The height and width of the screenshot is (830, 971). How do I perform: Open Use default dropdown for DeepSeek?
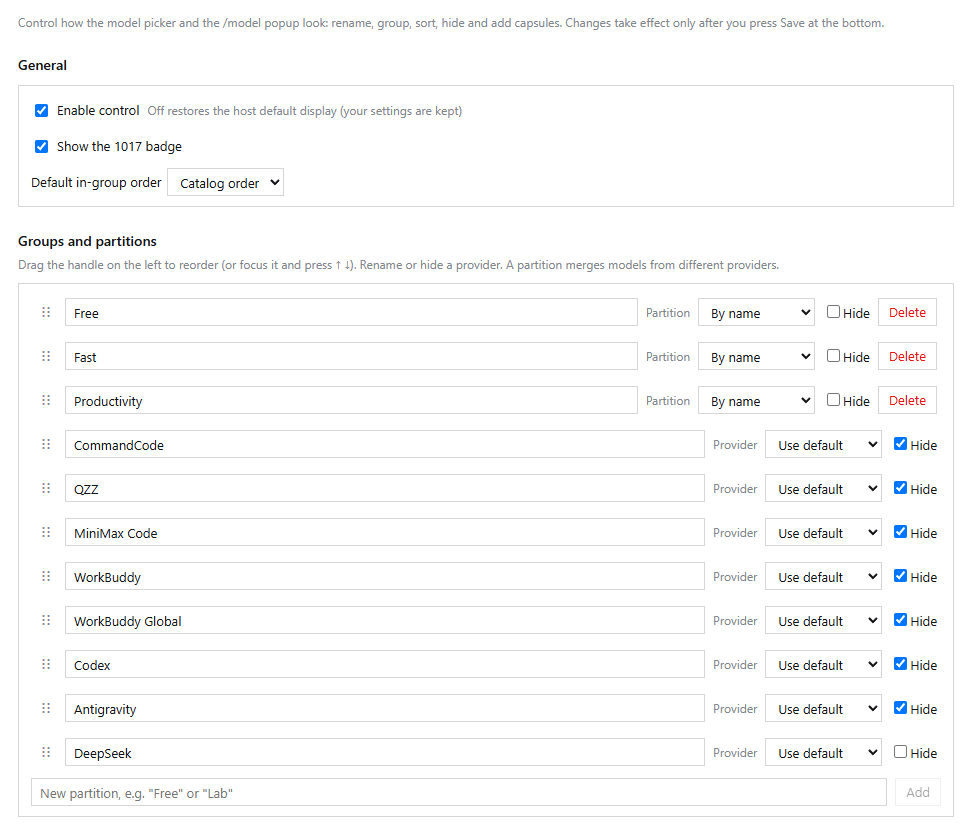tap(824, 752)
